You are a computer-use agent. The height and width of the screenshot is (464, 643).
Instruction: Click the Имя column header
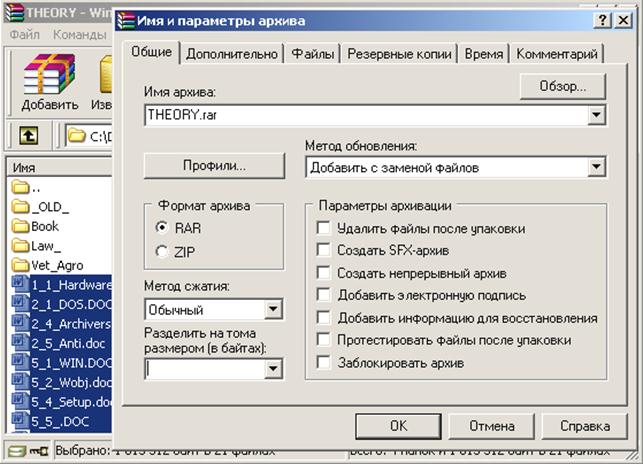pyautogui.click(x=59, y=167)
